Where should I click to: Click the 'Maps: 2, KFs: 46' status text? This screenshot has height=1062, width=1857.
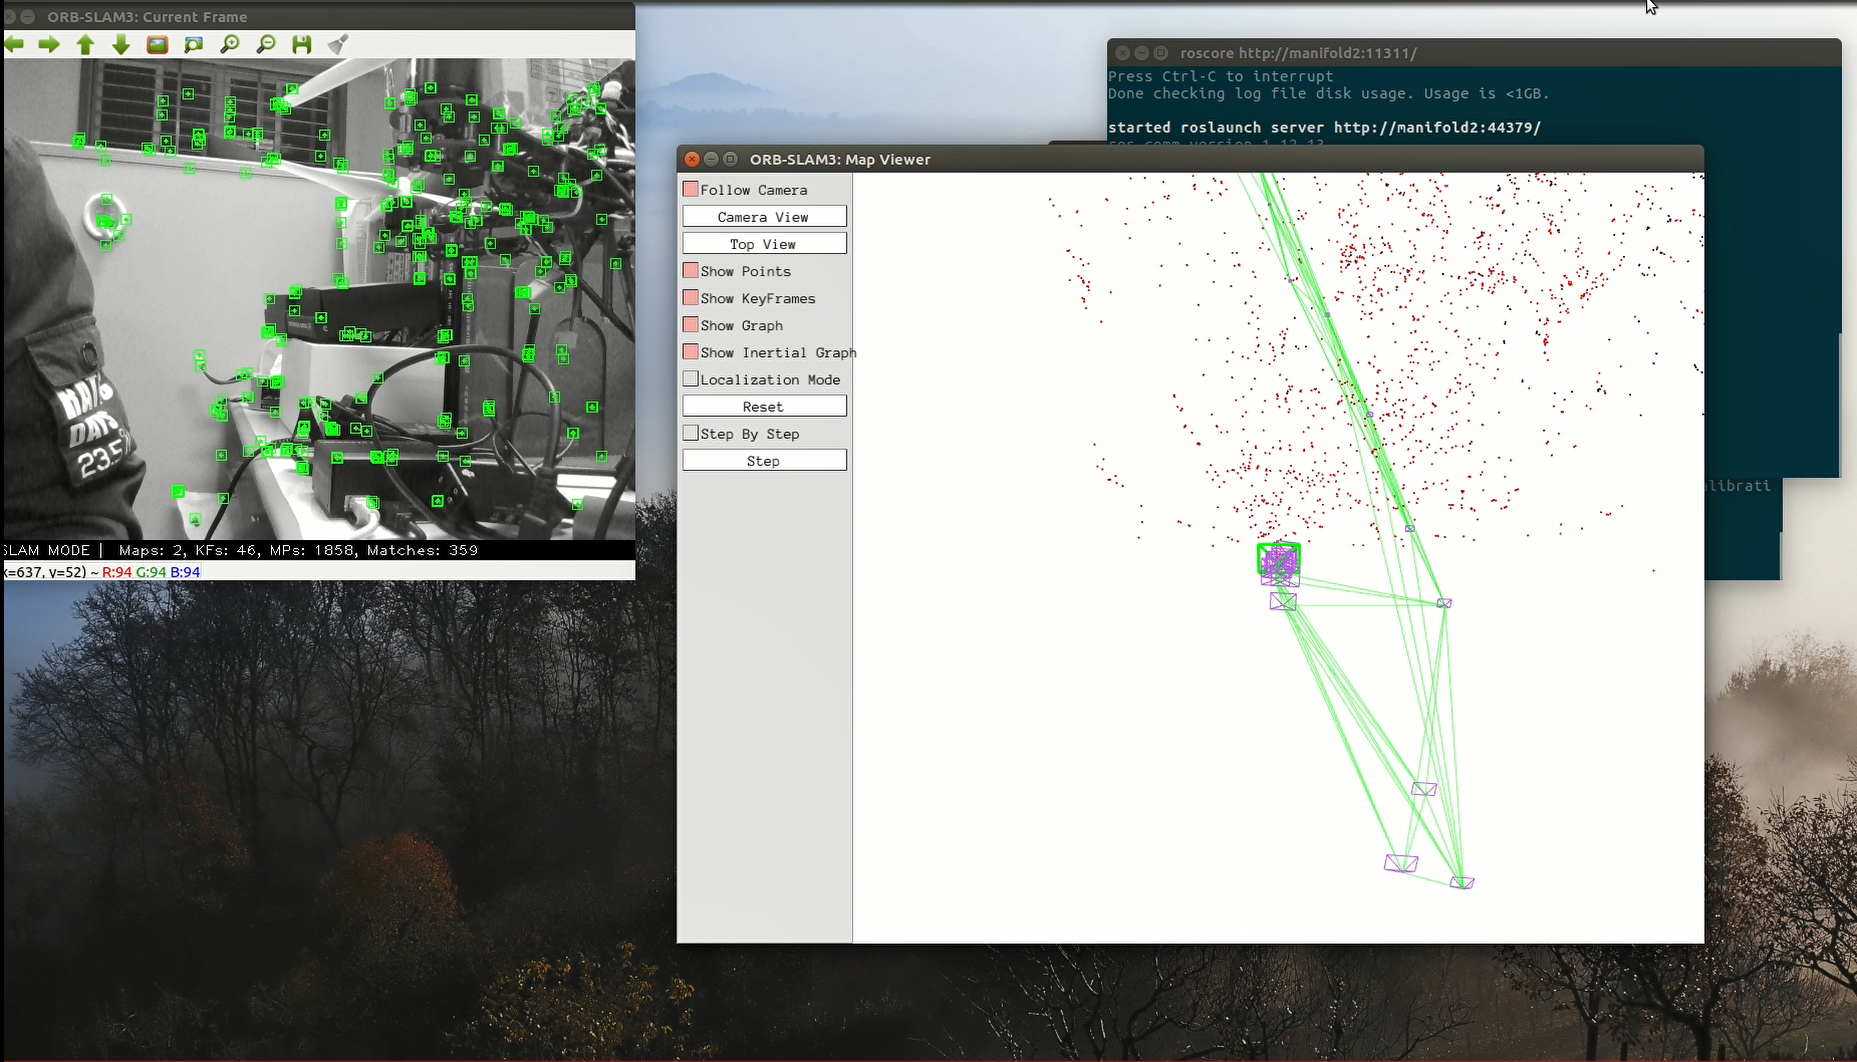187,550
